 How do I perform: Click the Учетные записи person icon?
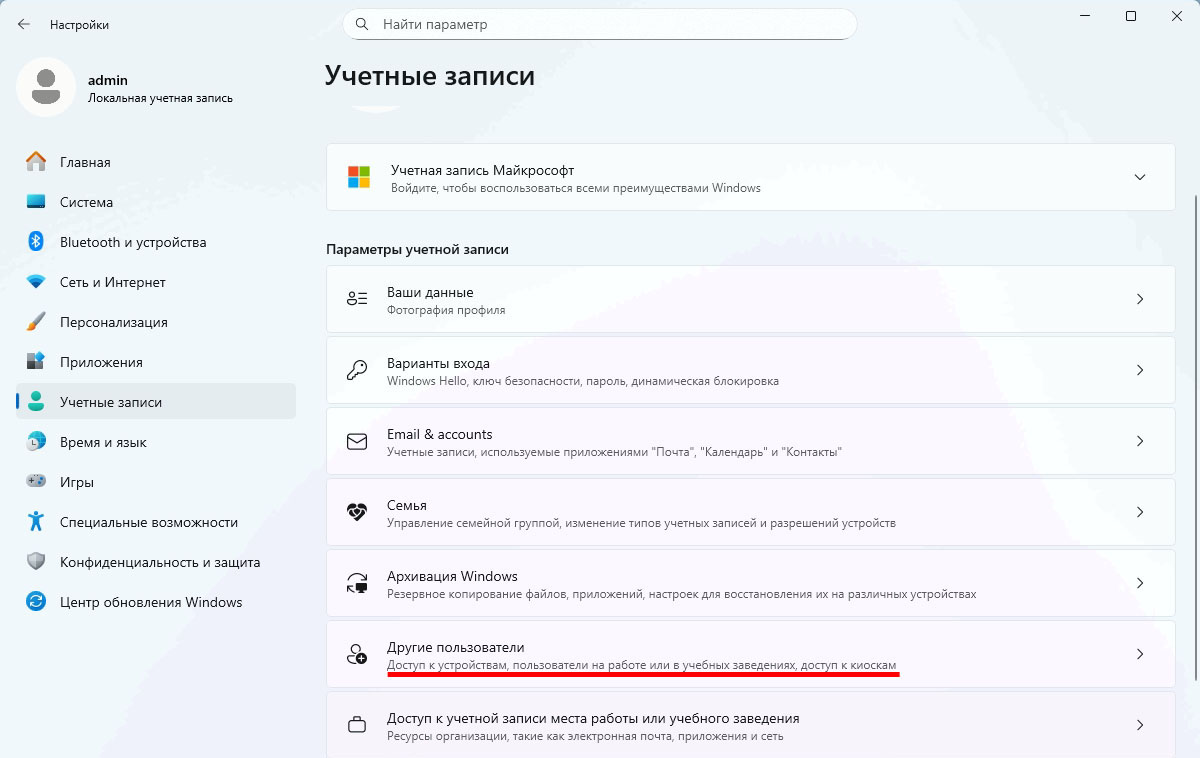pyautogui.click(x=36, y=402)
